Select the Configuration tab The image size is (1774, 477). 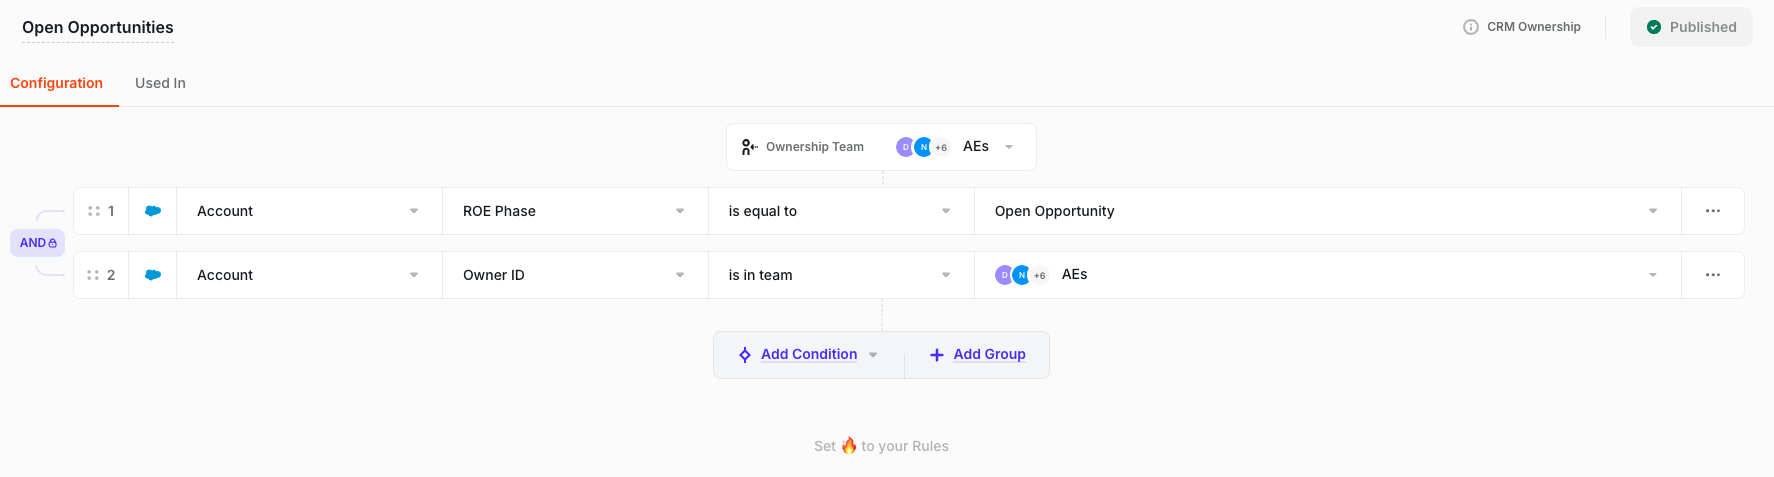pyautogui.click(x=56, y=83)
